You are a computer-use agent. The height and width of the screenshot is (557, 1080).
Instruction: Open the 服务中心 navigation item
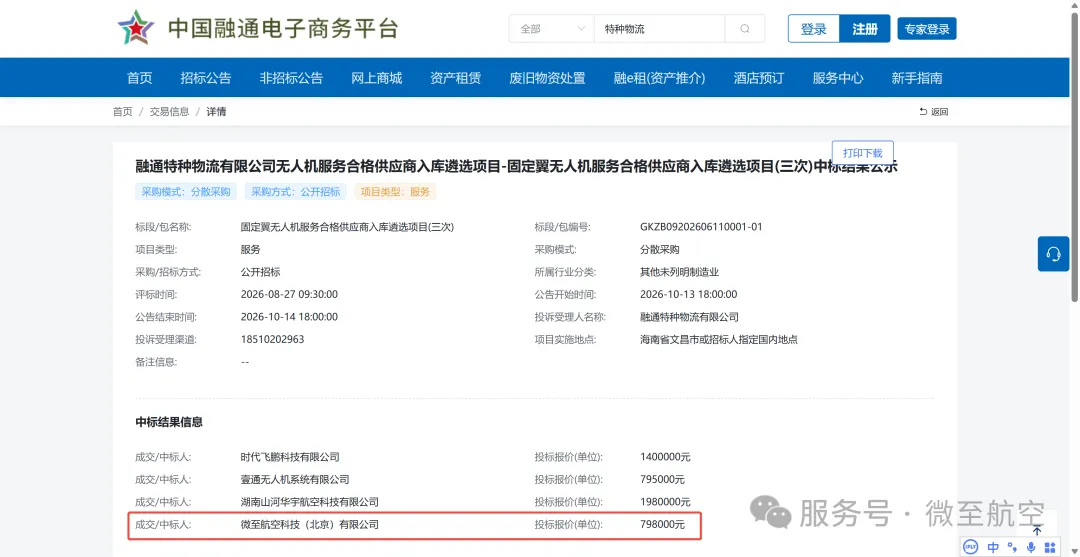coord(838,78)
